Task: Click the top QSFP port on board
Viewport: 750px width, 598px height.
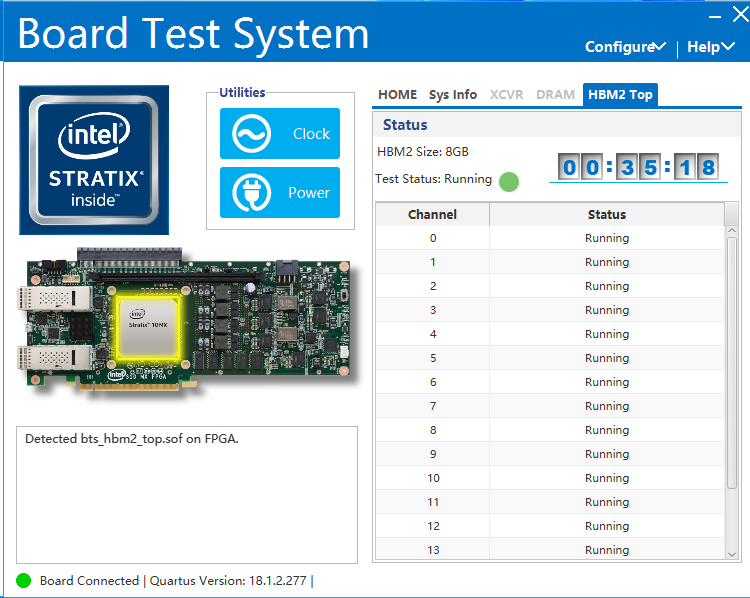Action: point(55,299)
